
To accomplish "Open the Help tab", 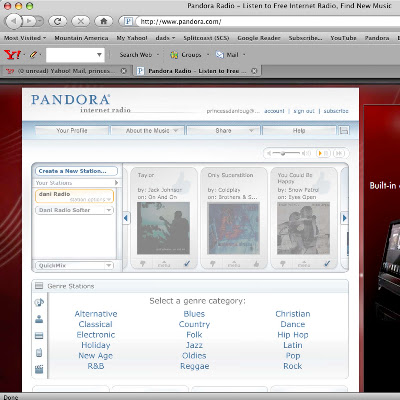I will (299, 131).
